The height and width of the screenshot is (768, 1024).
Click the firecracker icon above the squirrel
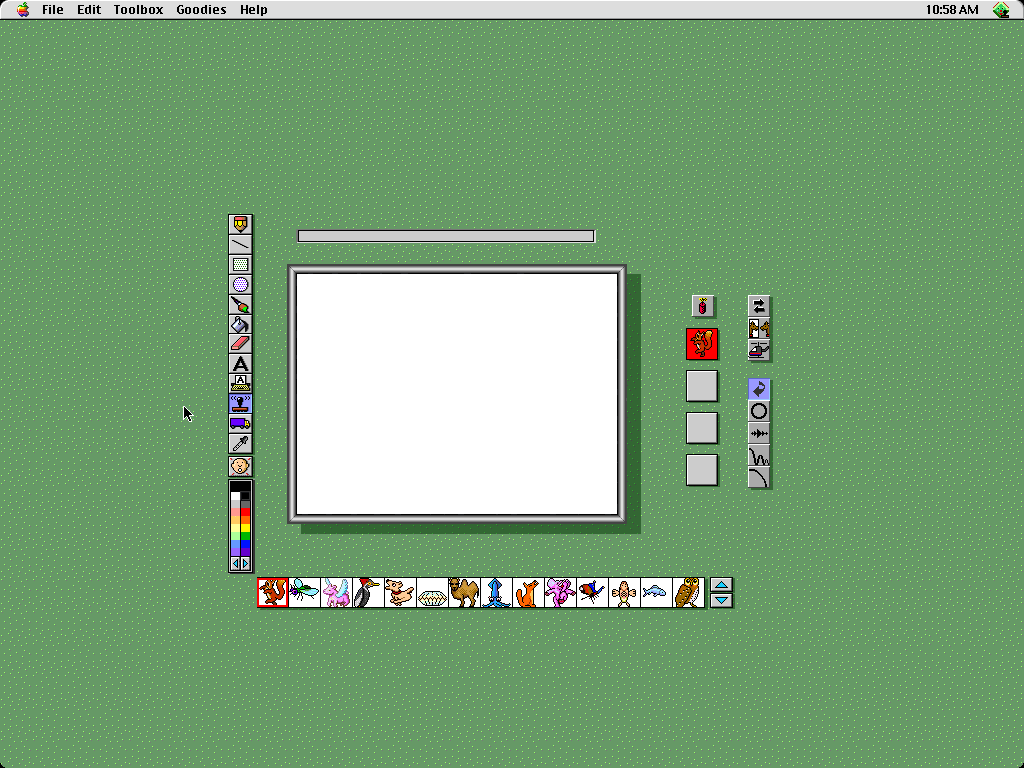[x=703, y=306]
